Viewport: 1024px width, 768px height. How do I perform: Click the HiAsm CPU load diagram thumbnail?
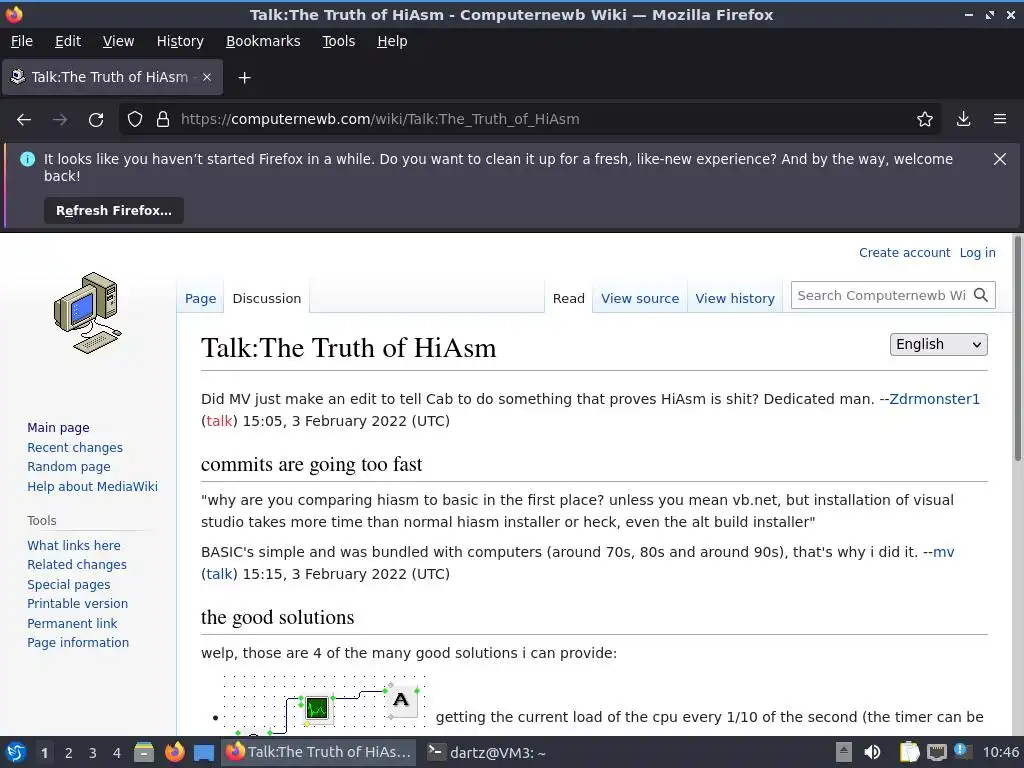coord(323,705)
